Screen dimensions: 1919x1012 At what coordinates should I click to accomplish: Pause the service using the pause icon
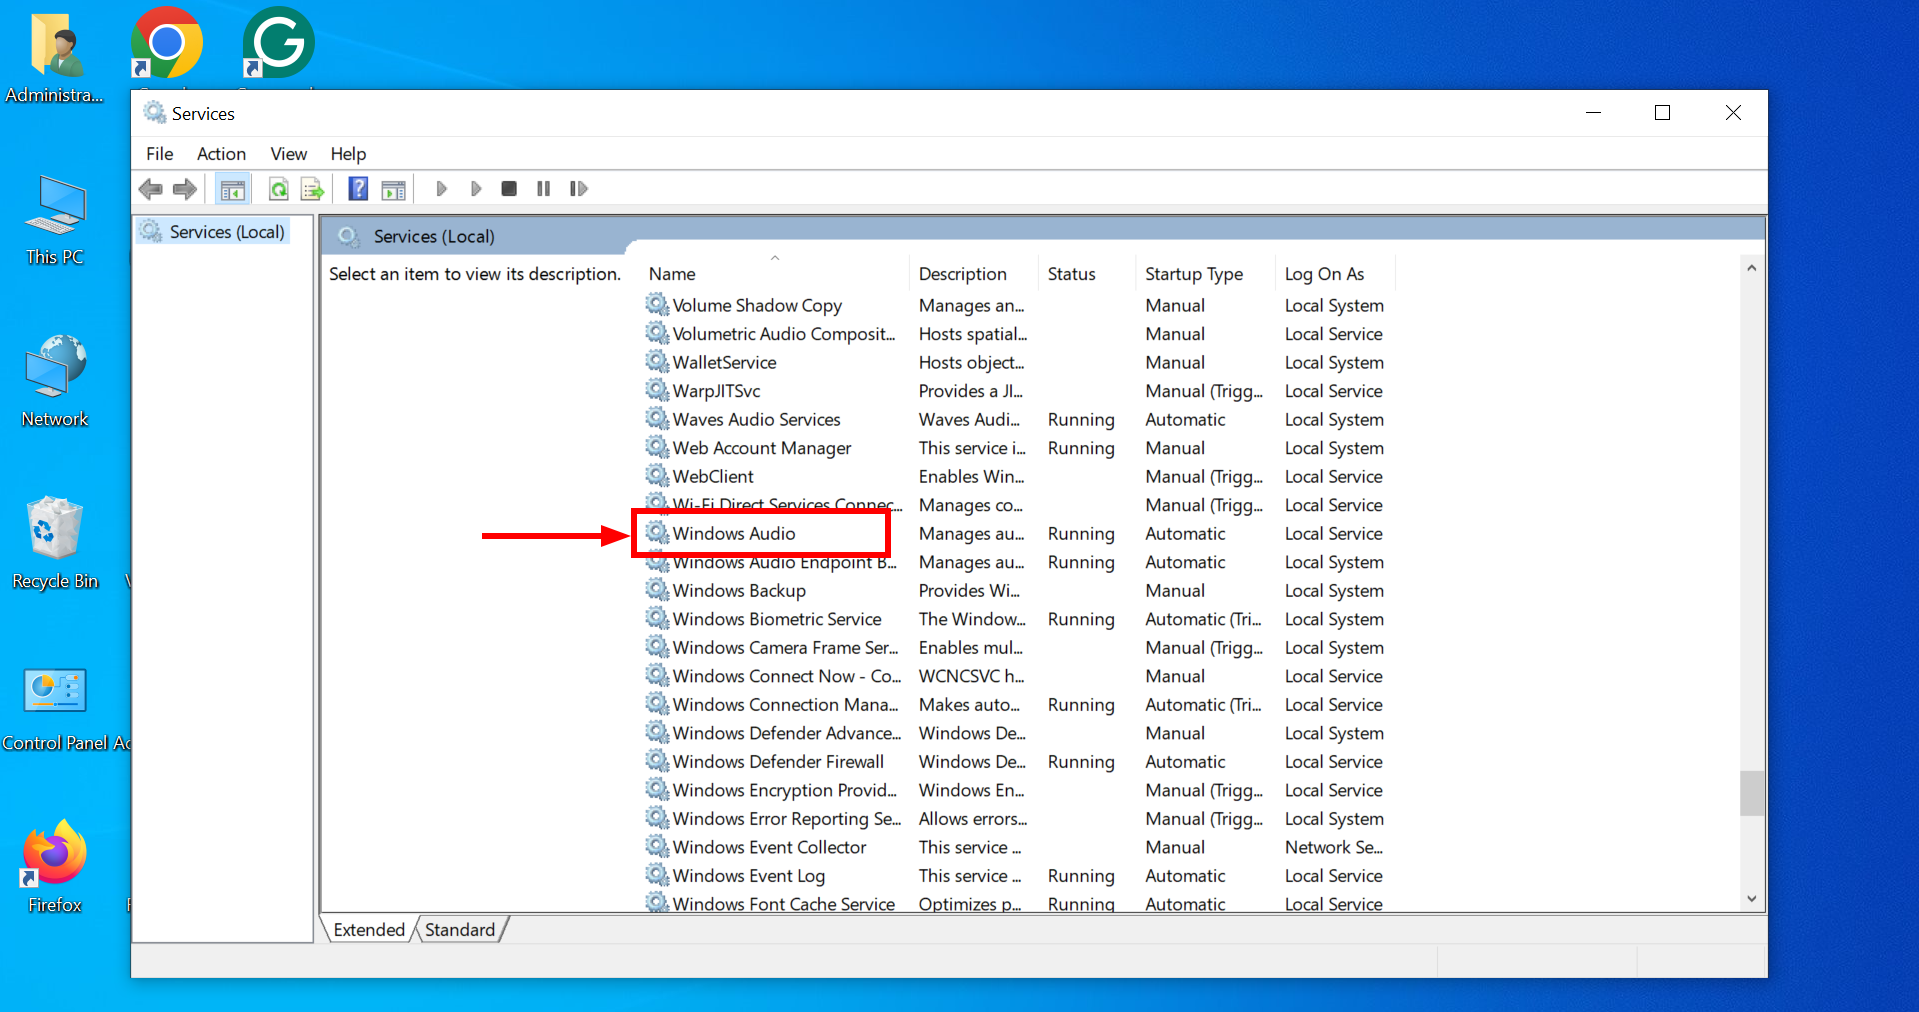(x=543, y=188)
